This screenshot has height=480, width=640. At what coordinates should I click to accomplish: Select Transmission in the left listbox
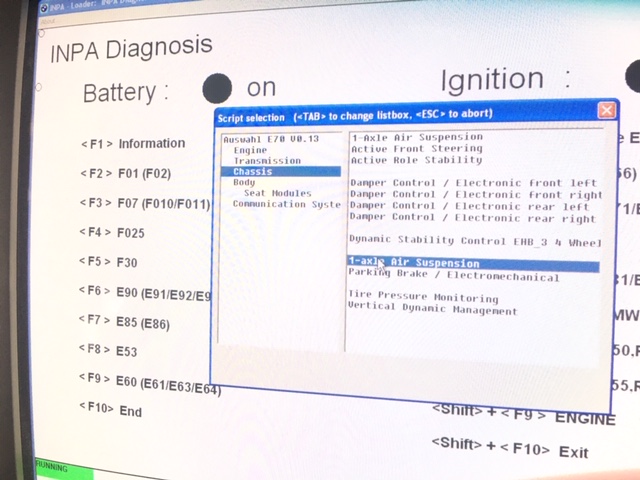[267, 161]
